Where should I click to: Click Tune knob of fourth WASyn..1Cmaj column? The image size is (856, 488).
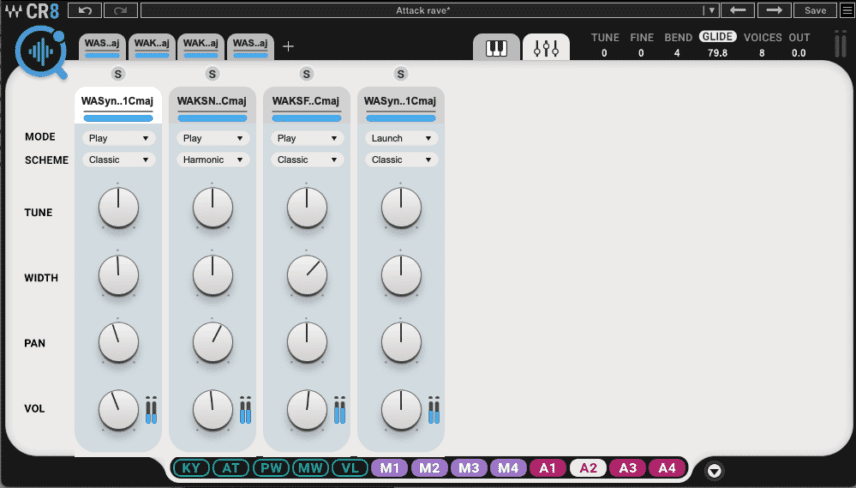point(401,208)
